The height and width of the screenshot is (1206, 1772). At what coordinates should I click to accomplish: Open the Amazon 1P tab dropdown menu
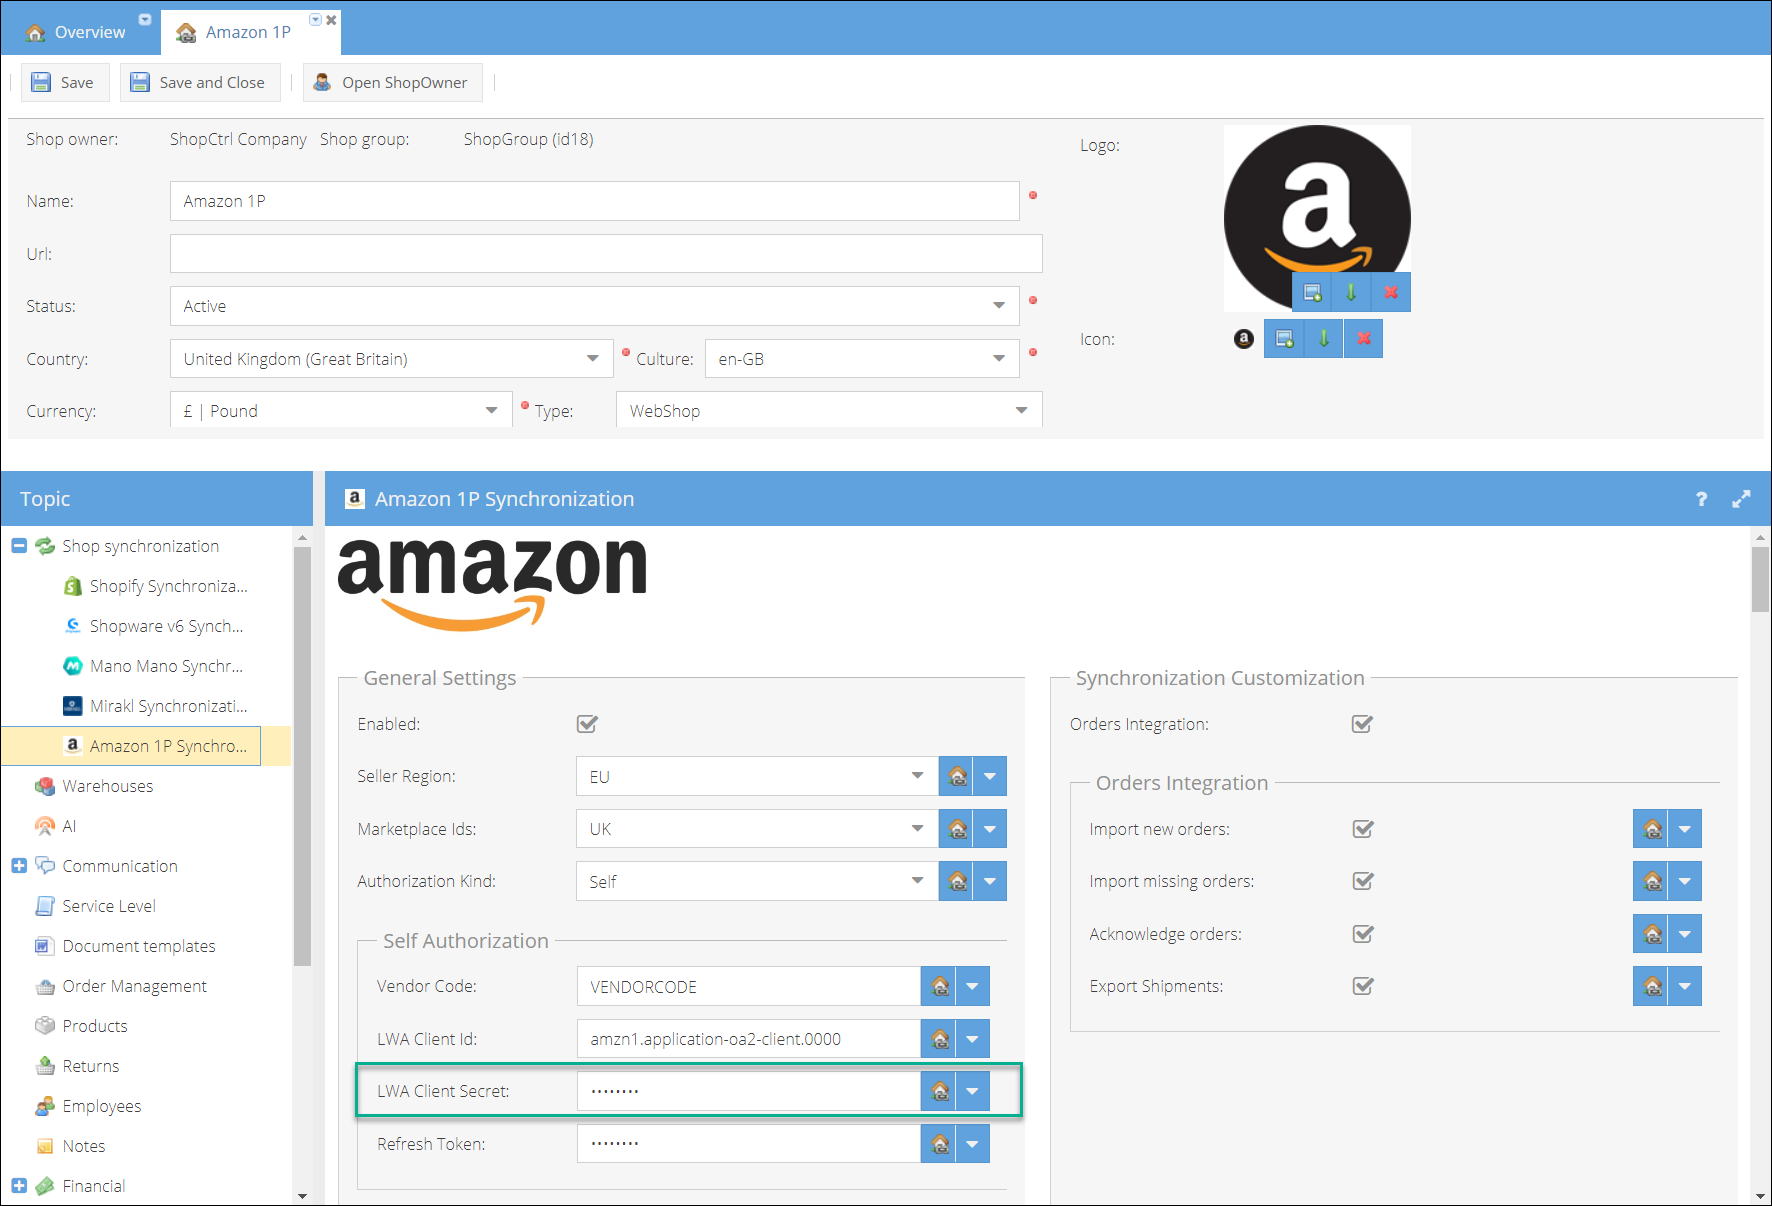coord(316,20)
